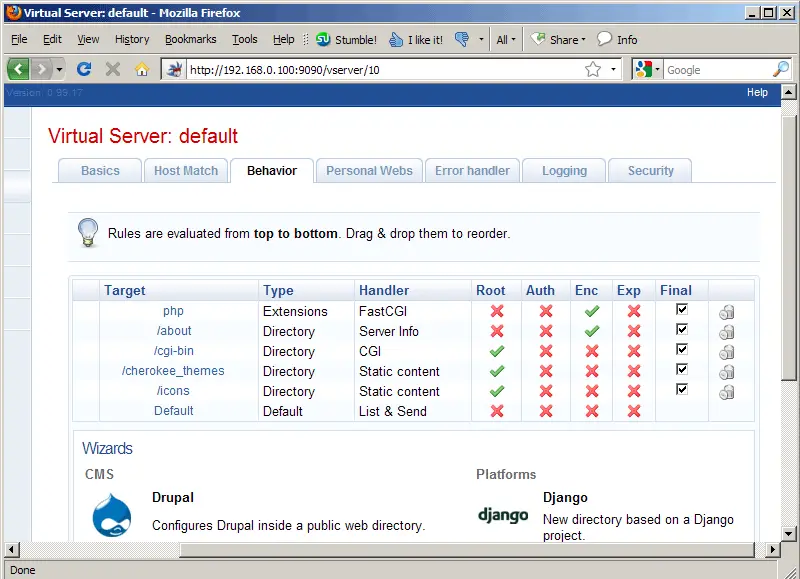
Task: Click the StumbleUpon Stumble! button
Action: (346, 39)
